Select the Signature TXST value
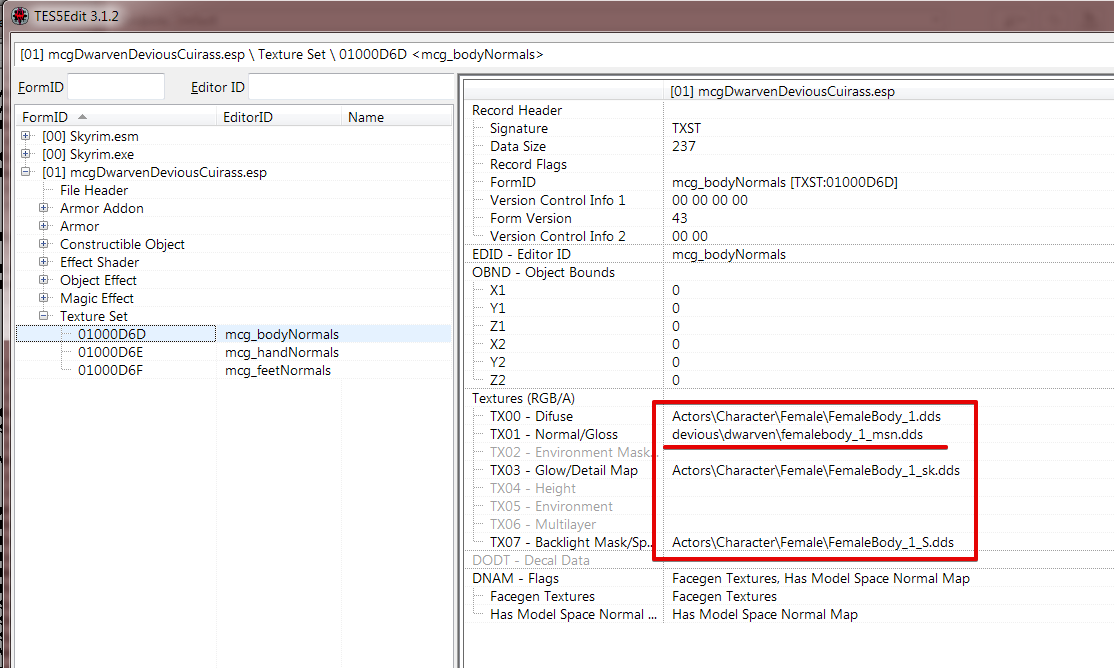This screenshot has width=1114, height=668. click(x=686, y=128)
